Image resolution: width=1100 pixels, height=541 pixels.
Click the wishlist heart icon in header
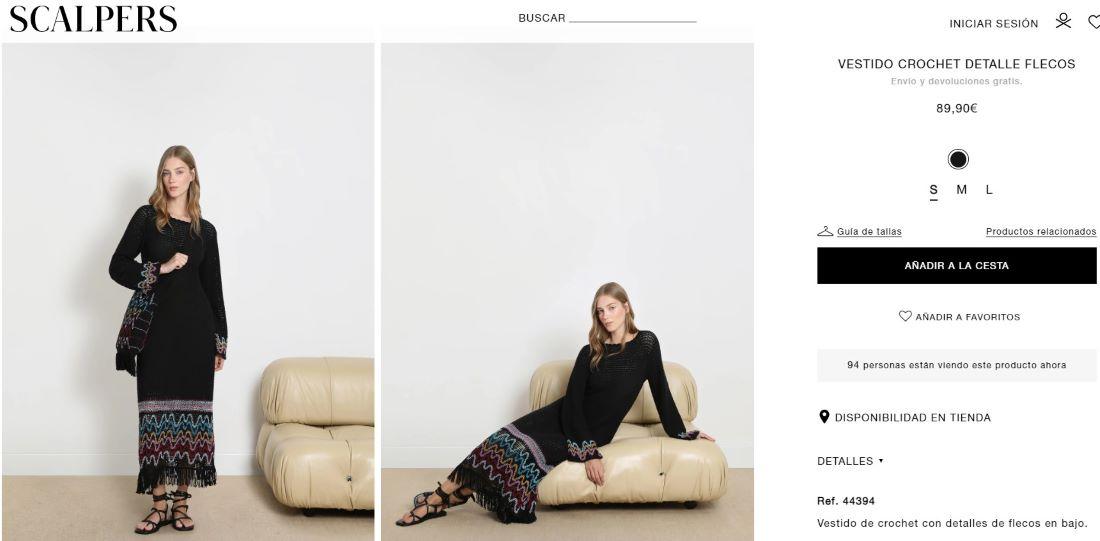(1094, 22)
